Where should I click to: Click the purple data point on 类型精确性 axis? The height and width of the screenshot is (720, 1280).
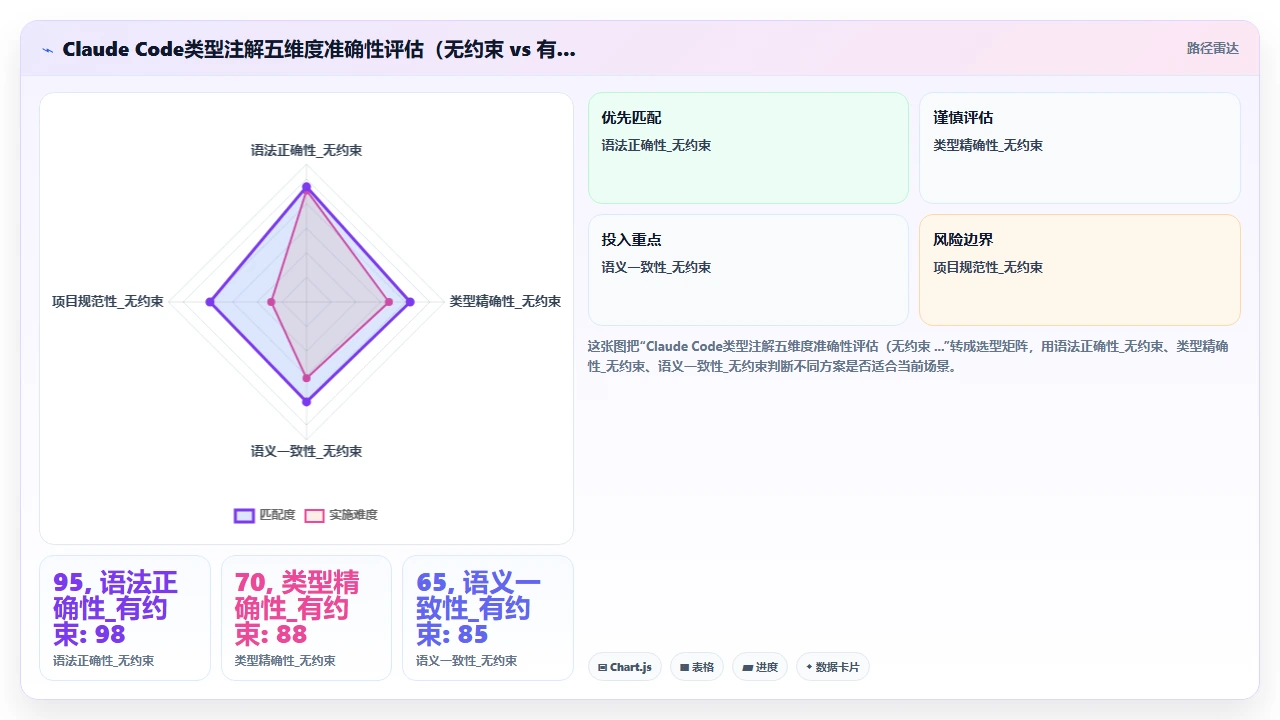[409, 301]
